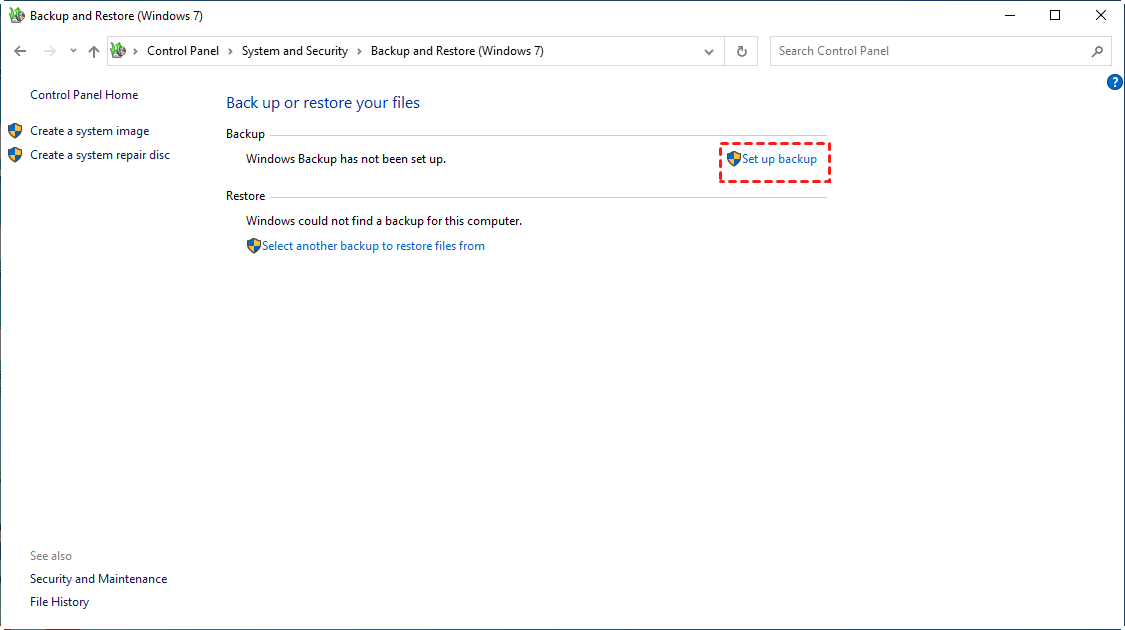Click the blue Help question mark icon
This screenshot has width=1125, height=630.
click(1115, 82)
